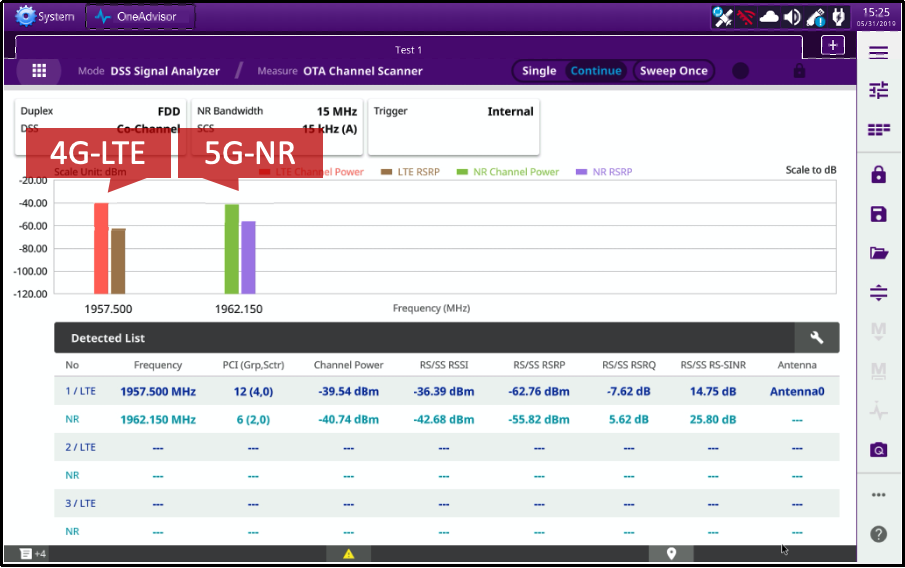905x568 pixels.
Task: Click the brown LTE RSRP bar
Action: point(118,261)
